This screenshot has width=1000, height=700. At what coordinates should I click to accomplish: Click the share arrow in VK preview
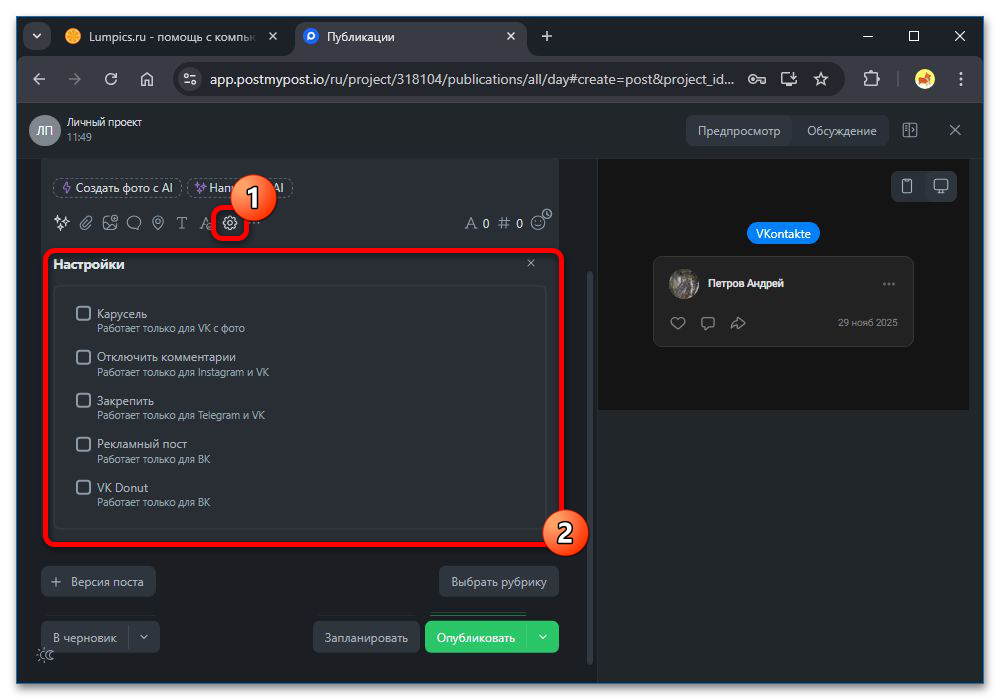[738, 323]
